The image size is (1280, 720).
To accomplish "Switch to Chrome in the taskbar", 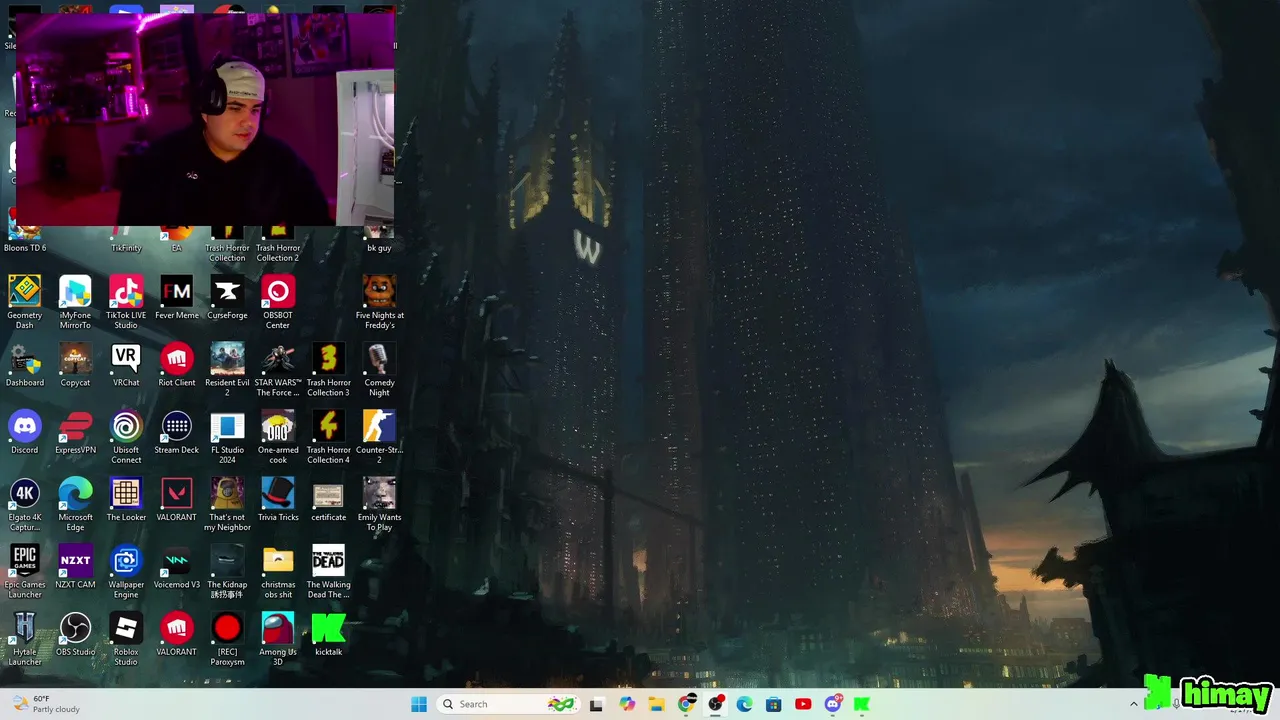I will (686, 704).
